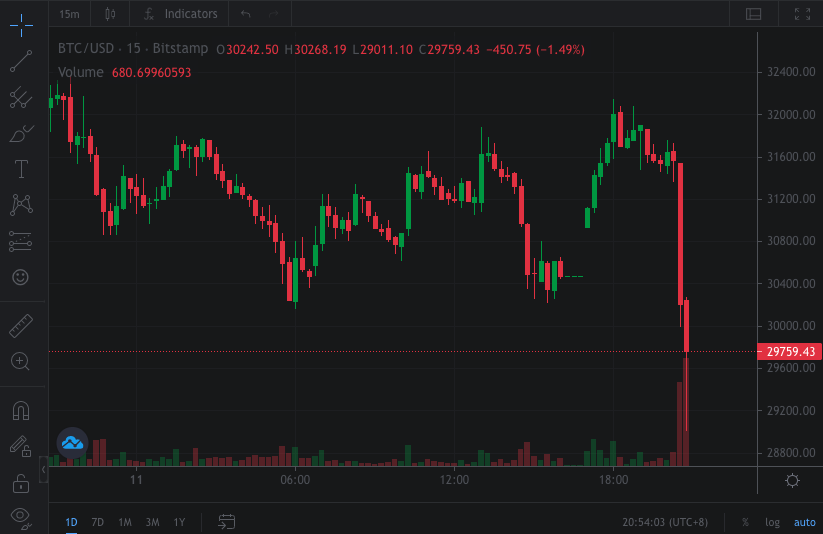Open the candlestick chart style dropdown
This screenshot has width=823, height=534.
click(x=110, y=14)
